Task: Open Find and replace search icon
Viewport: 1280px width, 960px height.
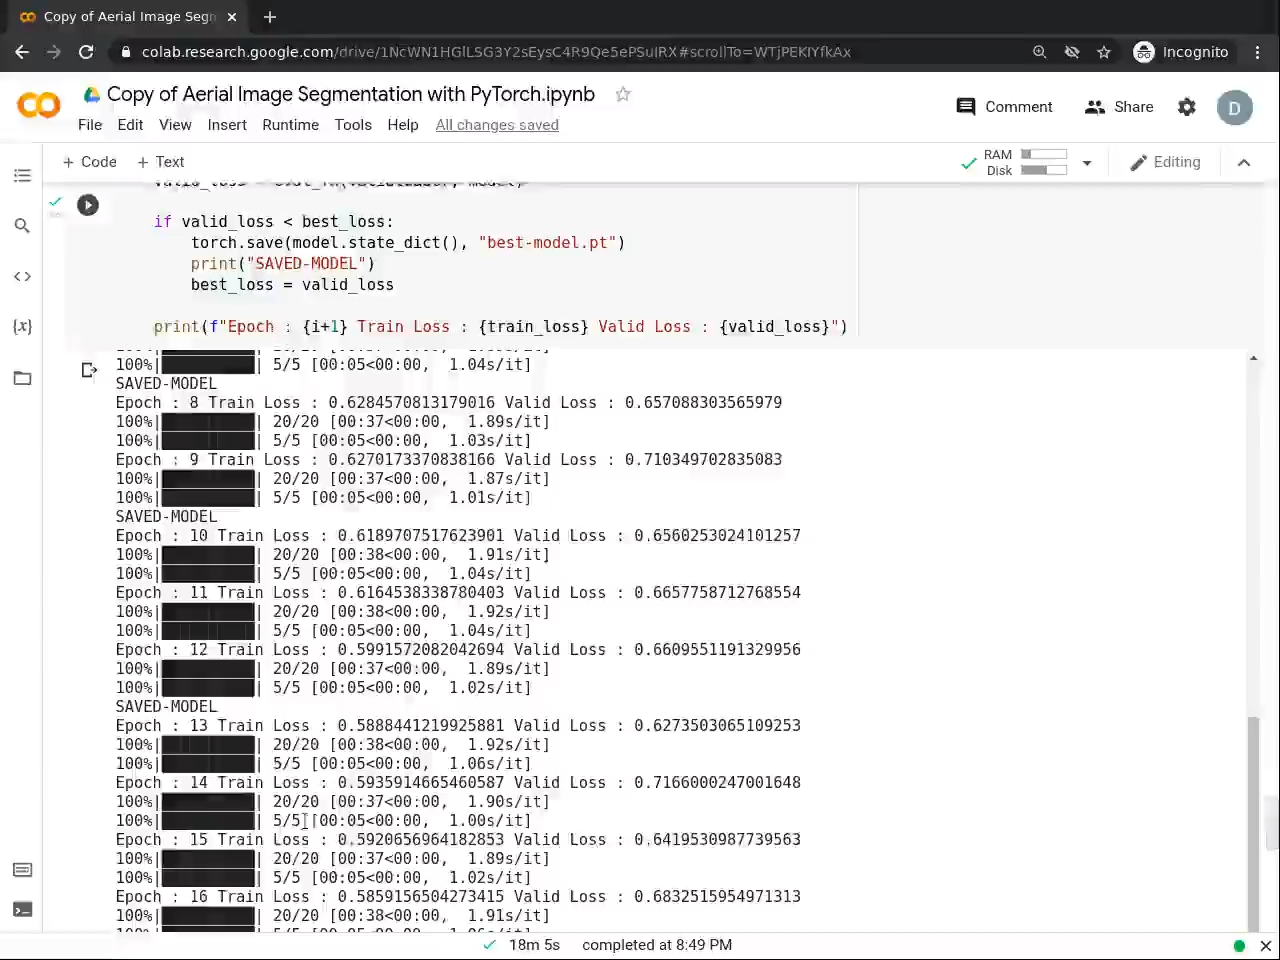Action: coord(22,226)
